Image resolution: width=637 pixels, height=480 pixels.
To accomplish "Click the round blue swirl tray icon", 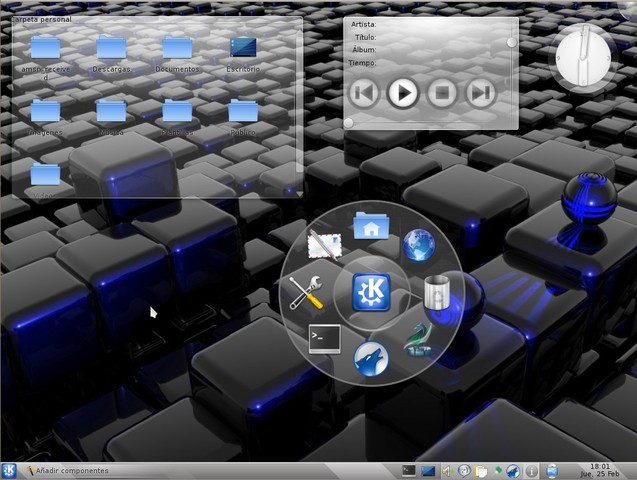I will [x=464, y=471].
